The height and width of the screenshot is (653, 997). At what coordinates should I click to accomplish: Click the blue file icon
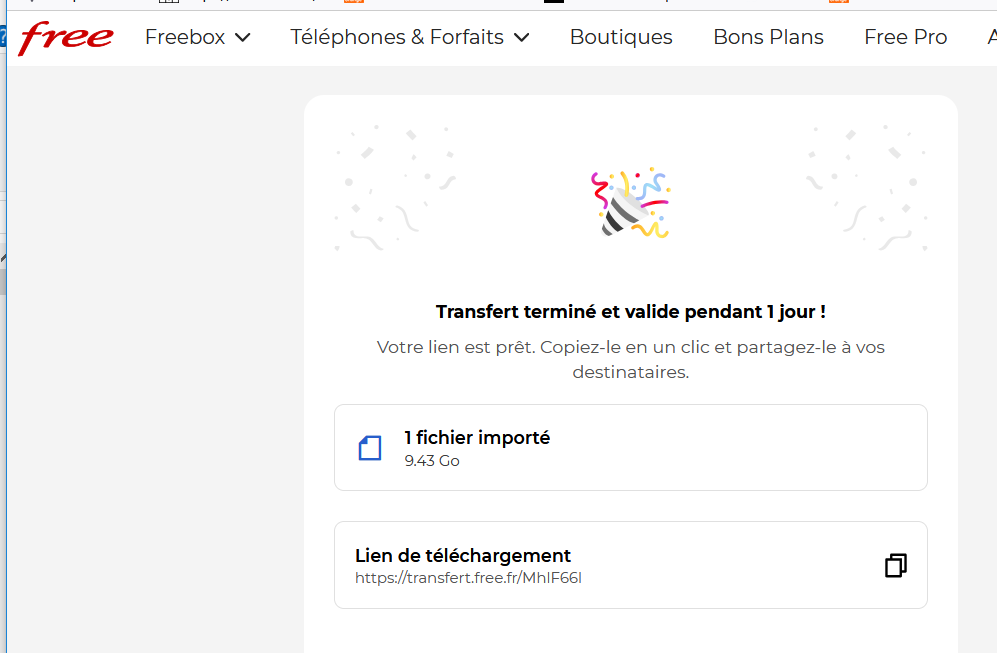(x=370, y=448)
